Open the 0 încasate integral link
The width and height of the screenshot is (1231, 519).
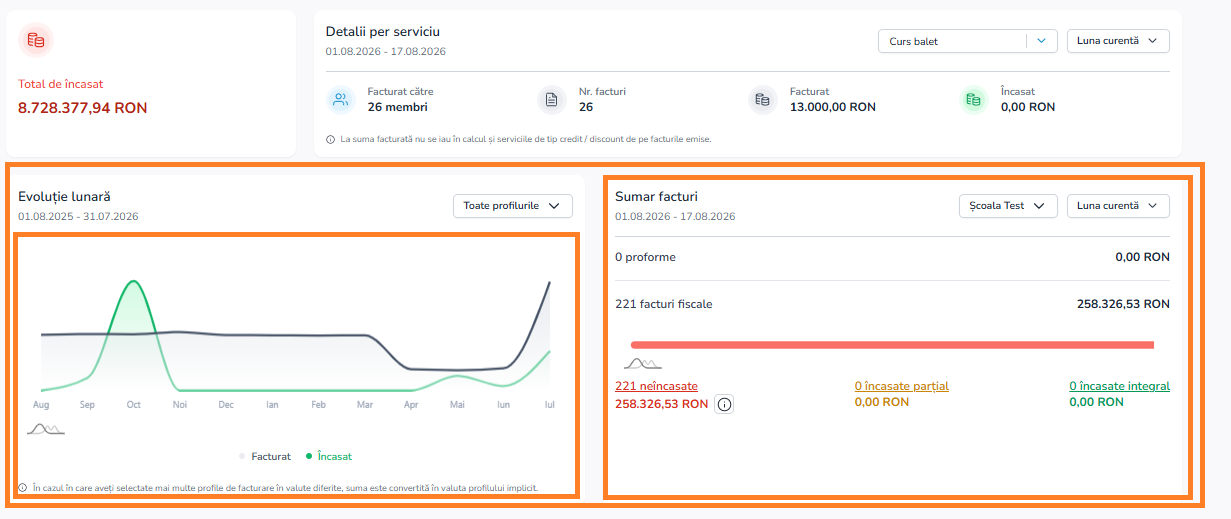point(1119,386)
